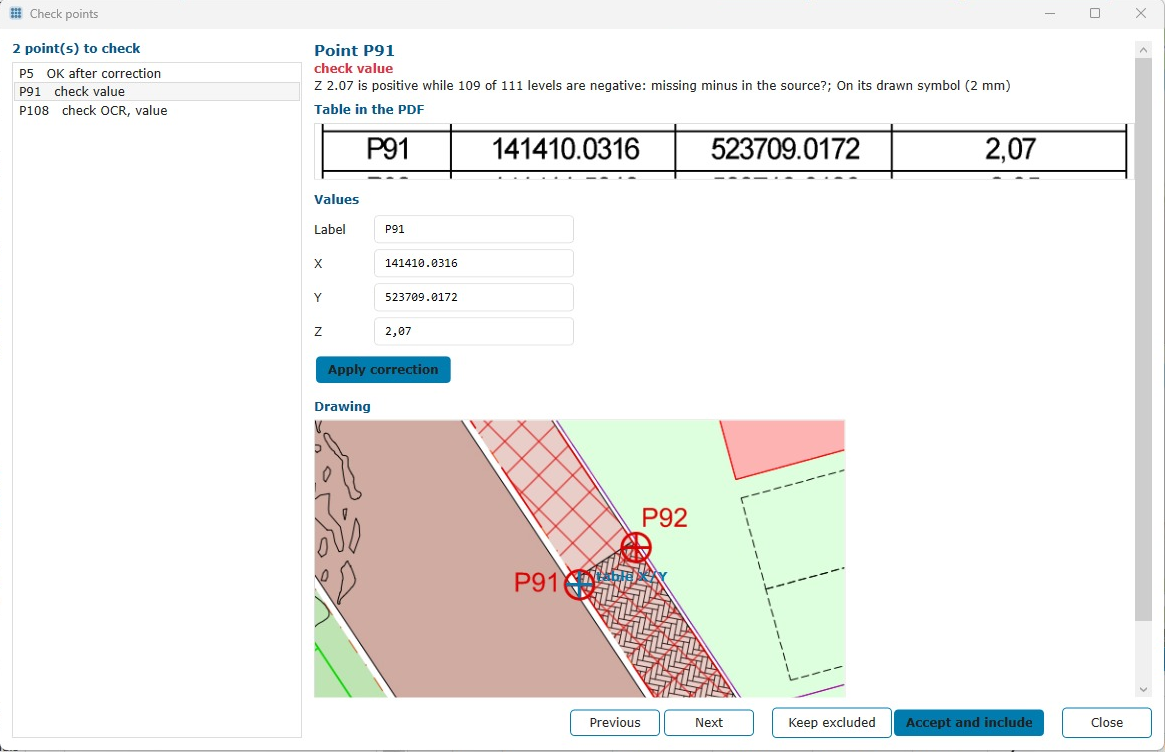Click the 523709.0172 cell in the PDF table

(x=784, y=149)
